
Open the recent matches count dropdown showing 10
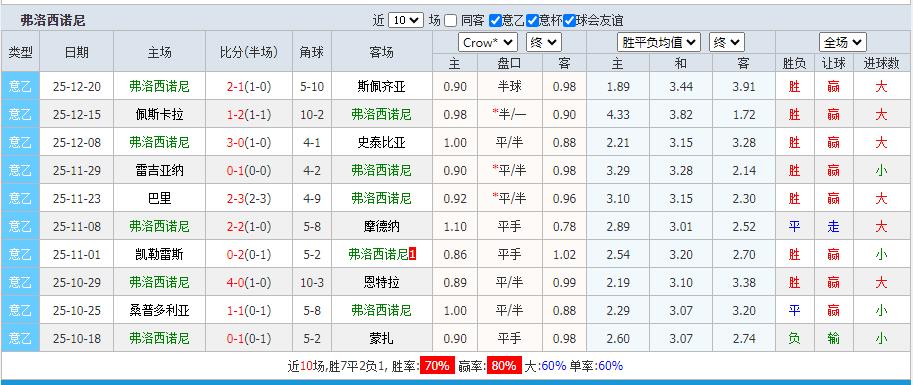pyautogui.click(x=405, y=20)
